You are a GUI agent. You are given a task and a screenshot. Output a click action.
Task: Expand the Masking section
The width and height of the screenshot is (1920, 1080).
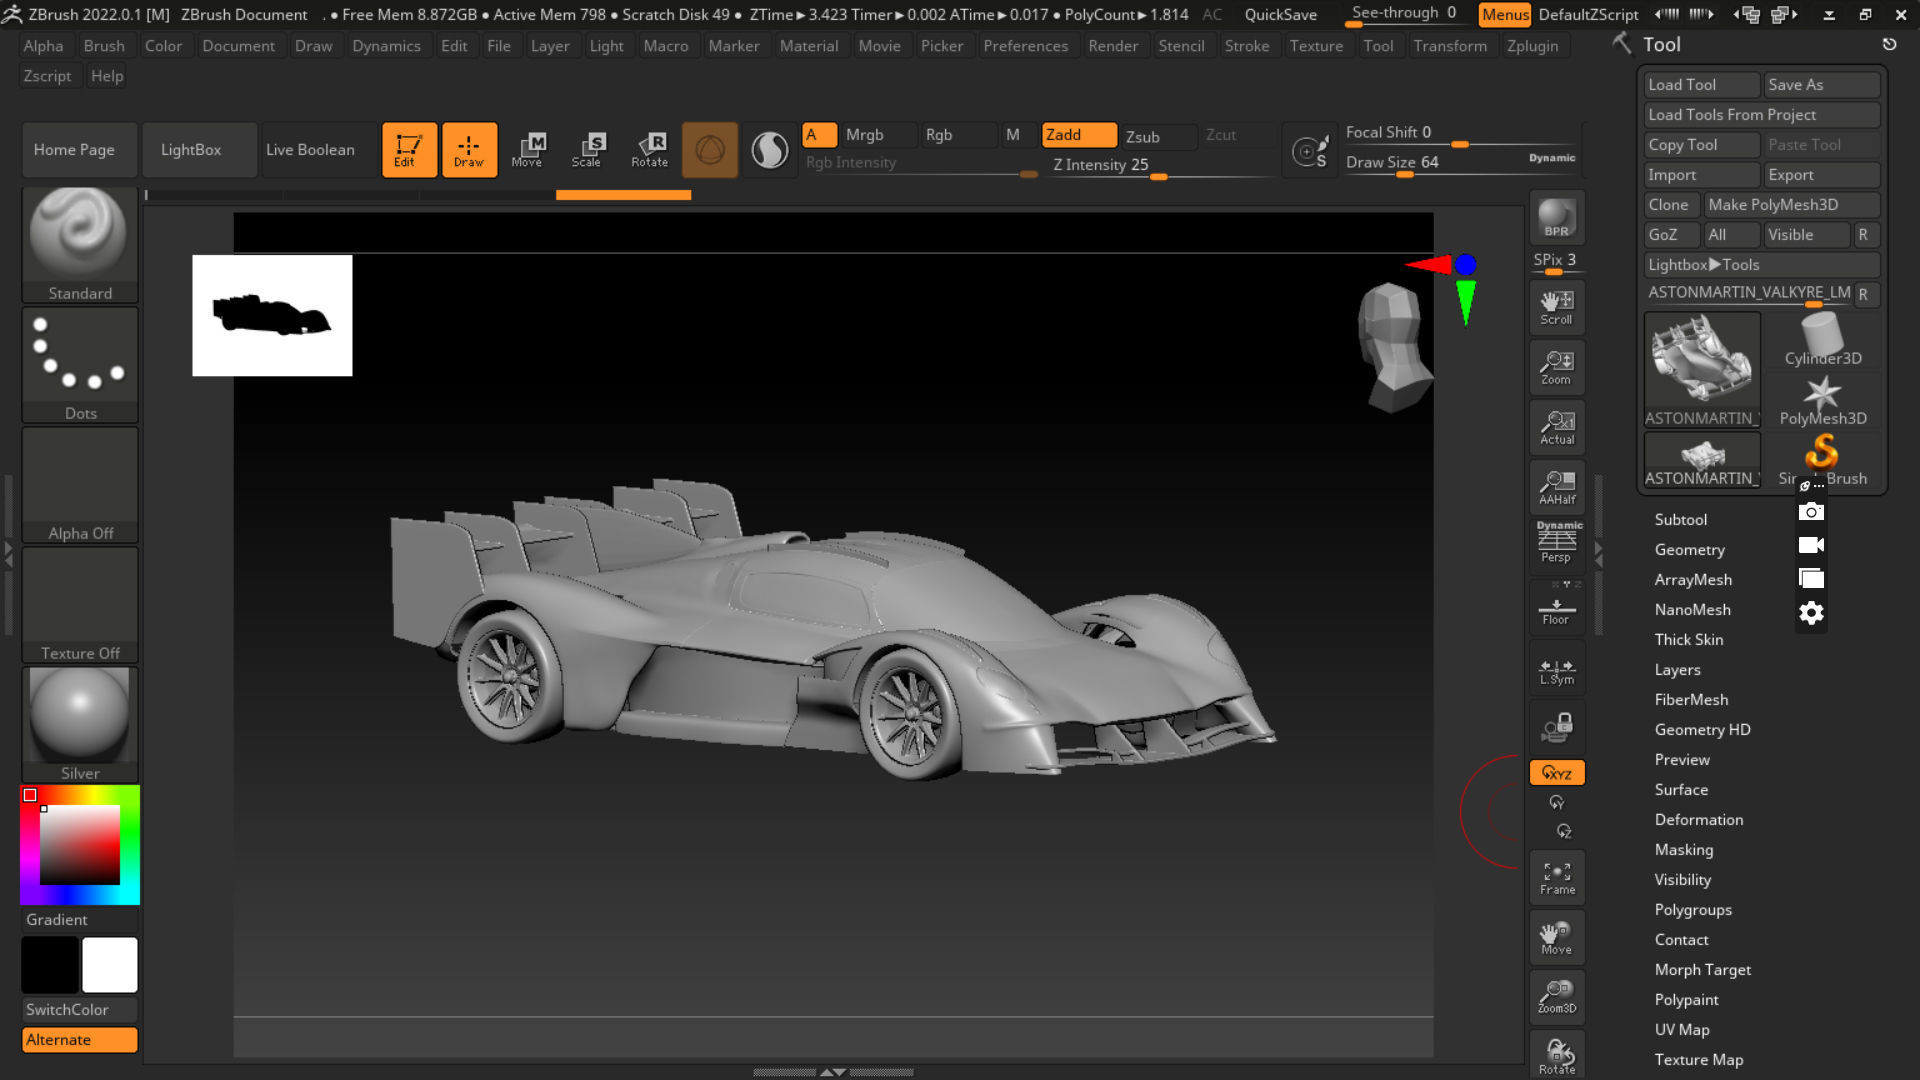pos(1683,850)
